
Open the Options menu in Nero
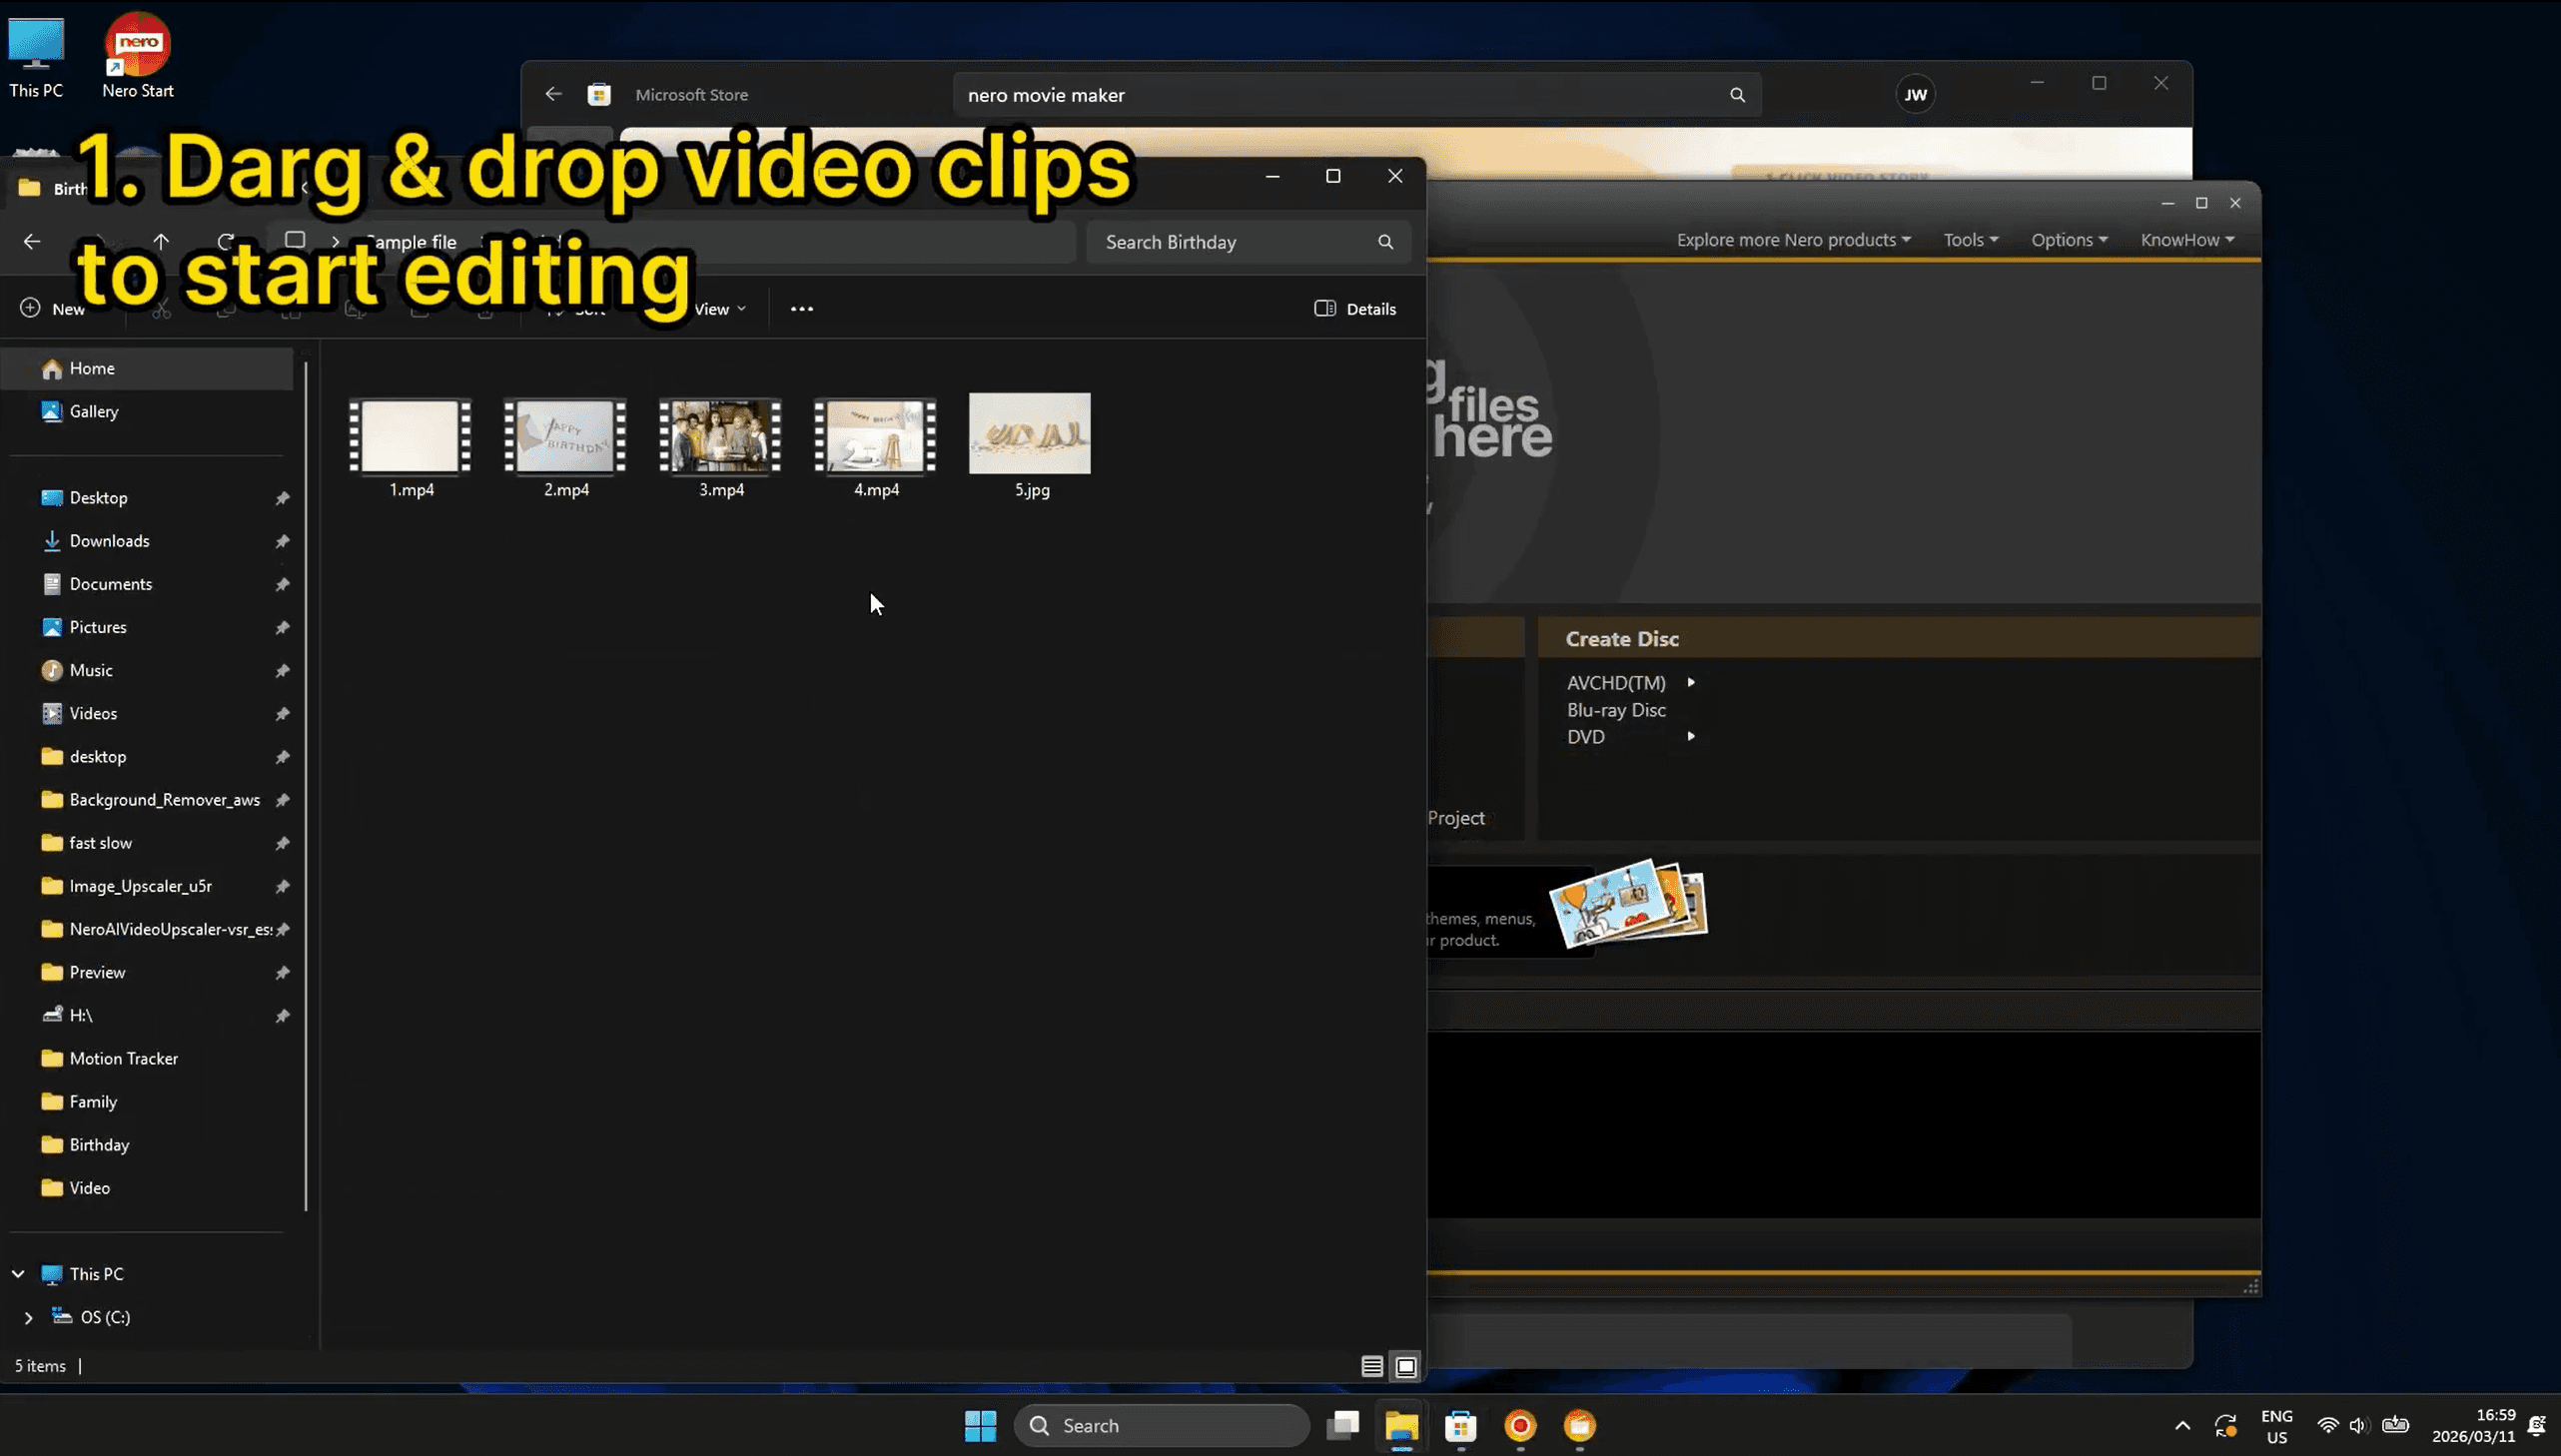2068,240
